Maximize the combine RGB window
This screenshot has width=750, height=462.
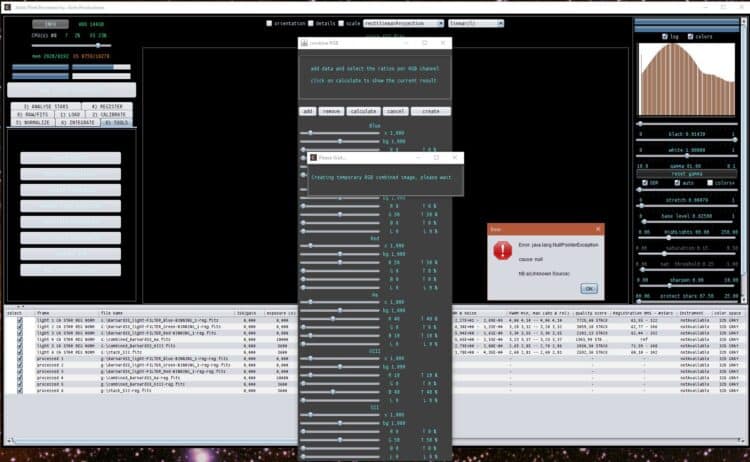click(x=425, y=43)
